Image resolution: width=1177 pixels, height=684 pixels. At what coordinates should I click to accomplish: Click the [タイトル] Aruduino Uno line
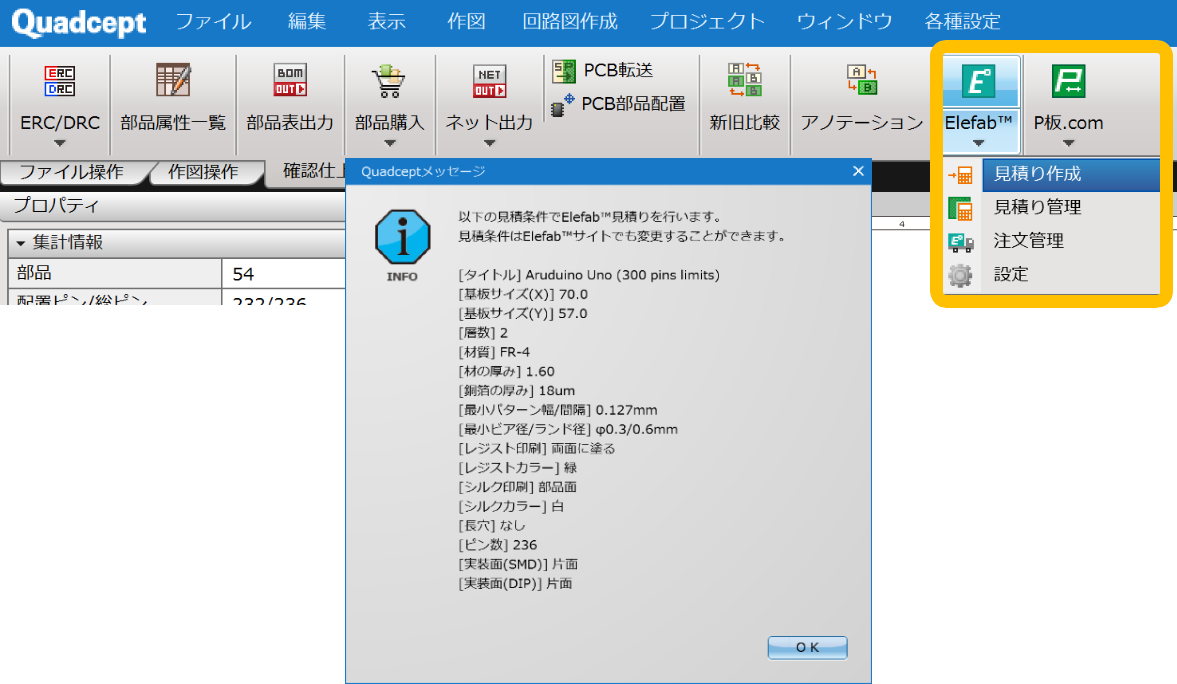pos(588,275)
